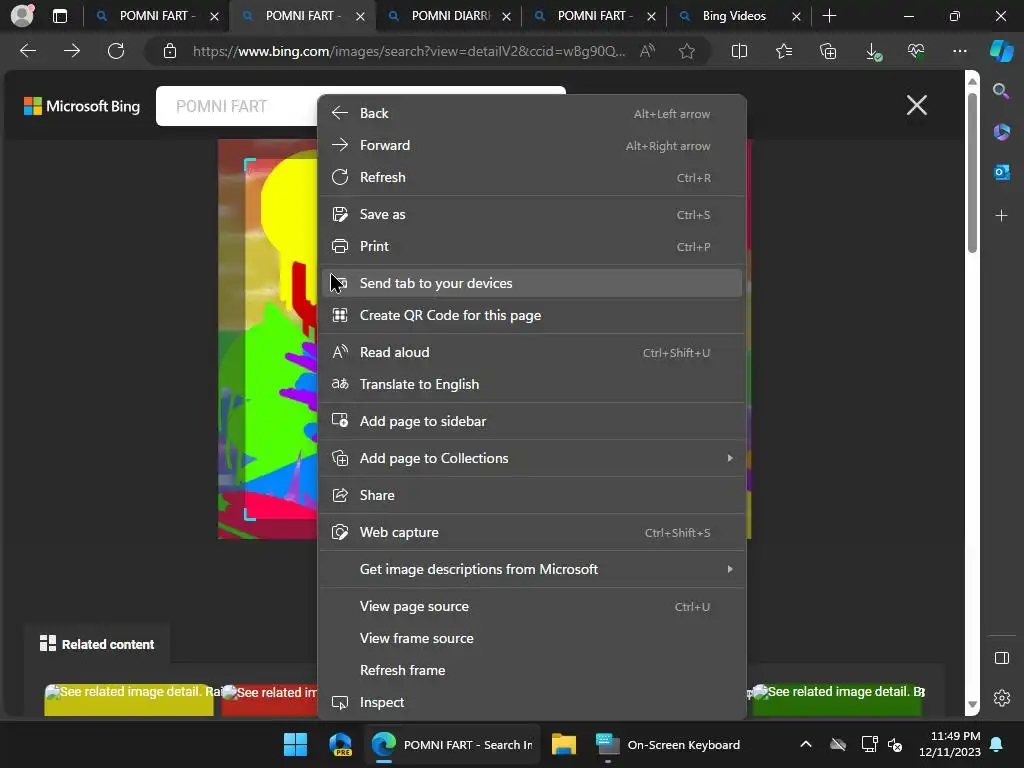Select Print menu entry
Viewport: 1024px width, 768px height.
(x=532, y=246)
